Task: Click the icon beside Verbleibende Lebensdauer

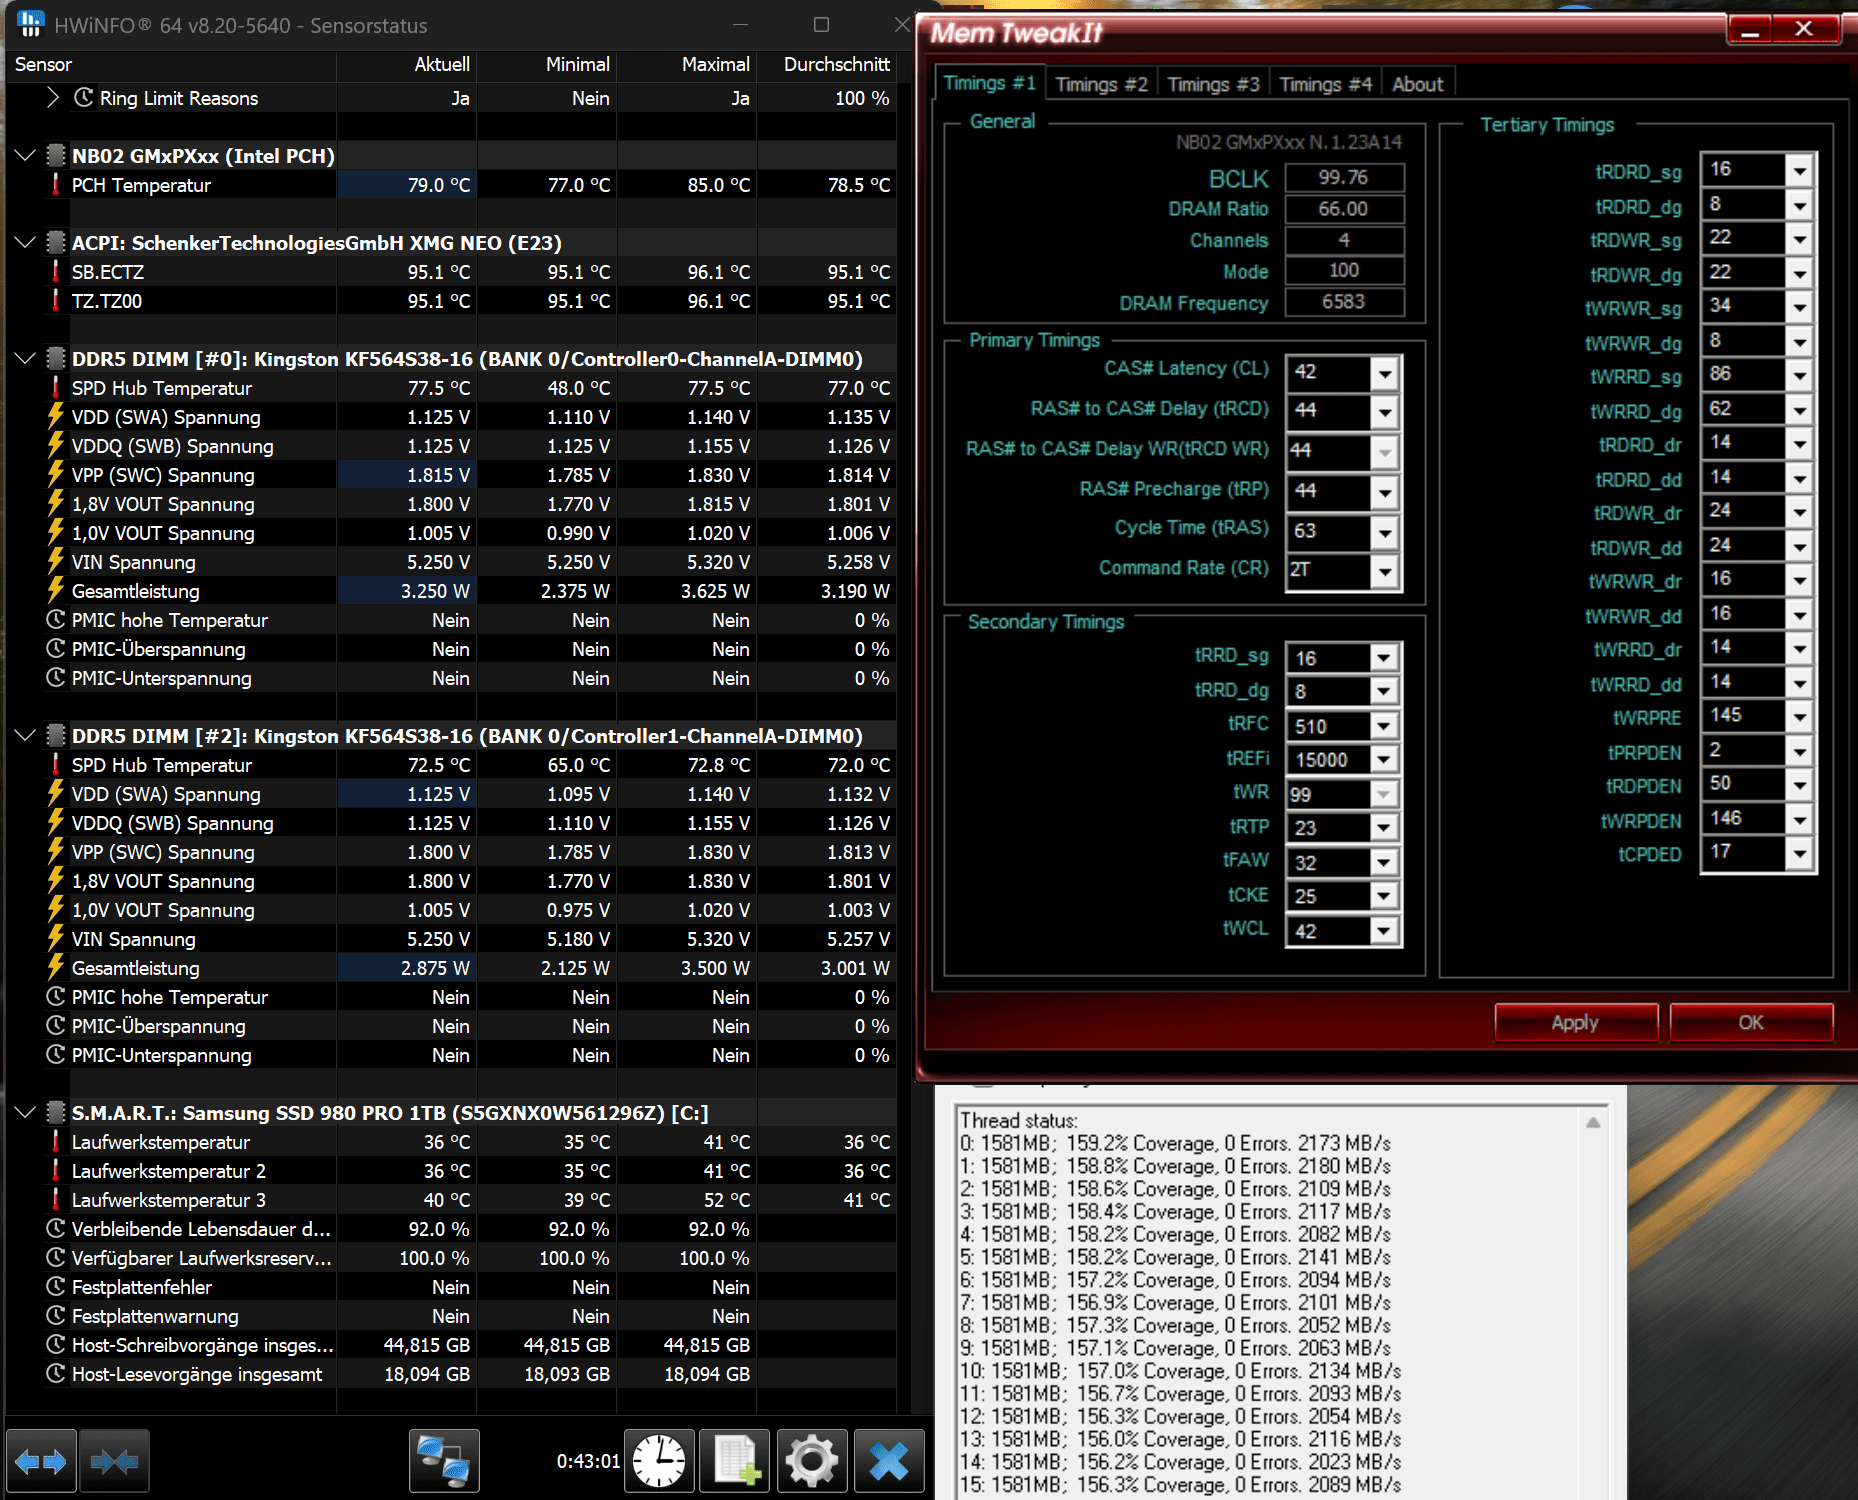Action: pos(56,1229)
